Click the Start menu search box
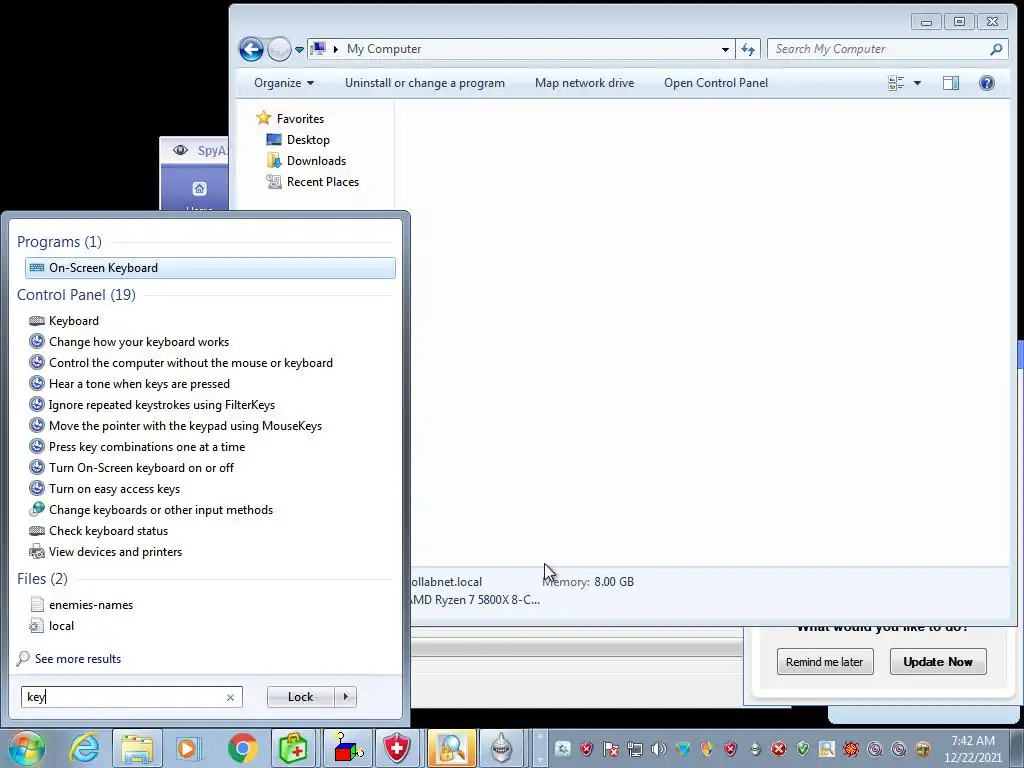 pyautogui.click(x=132, y=697)
